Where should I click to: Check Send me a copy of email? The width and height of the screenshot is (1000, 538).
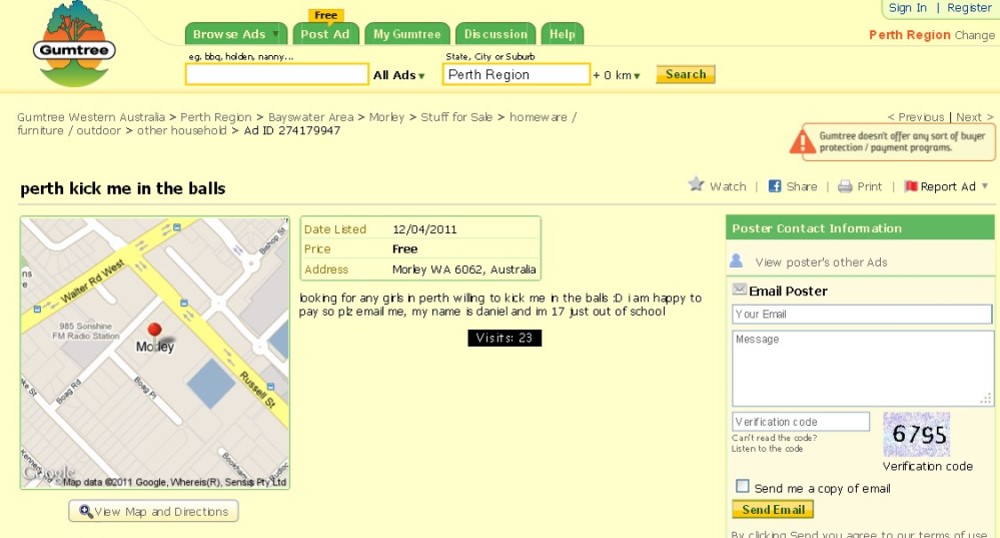point(742,487)
